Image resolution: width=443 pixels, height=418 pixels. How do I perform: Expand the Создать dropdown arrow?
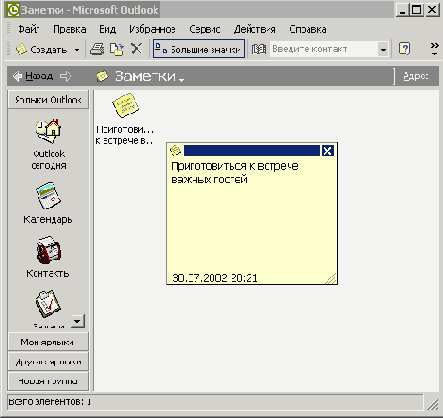[77, 50]
